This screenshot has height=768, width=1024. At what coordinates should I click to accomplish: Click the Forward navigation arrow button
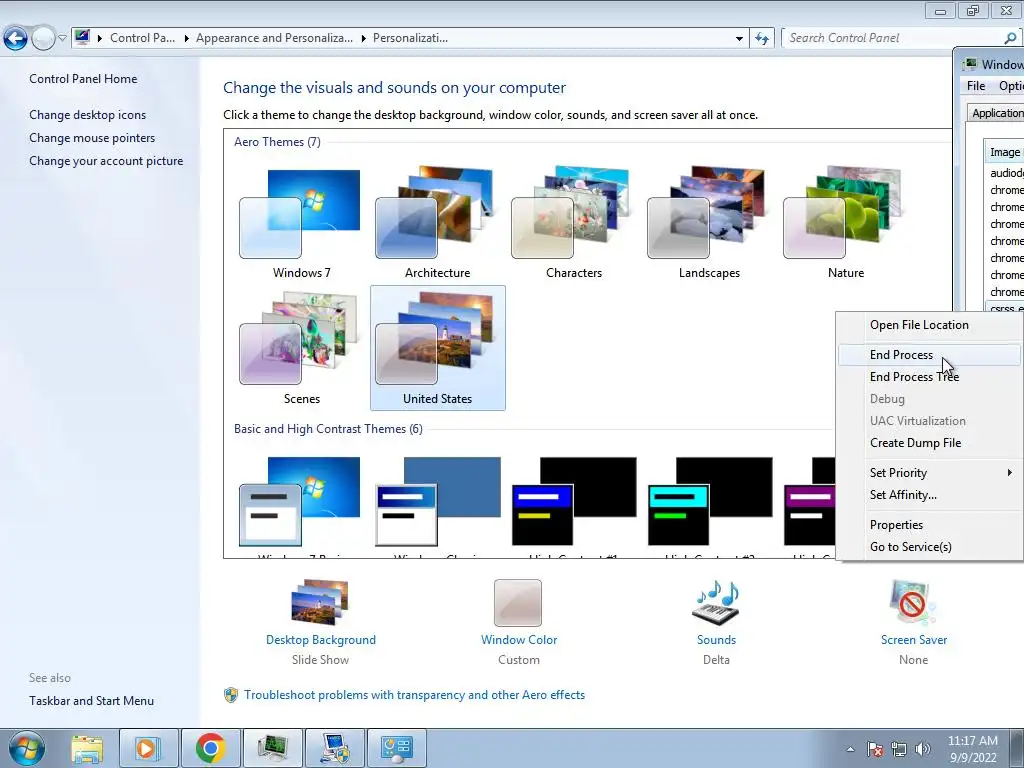[x=43, y=38]
